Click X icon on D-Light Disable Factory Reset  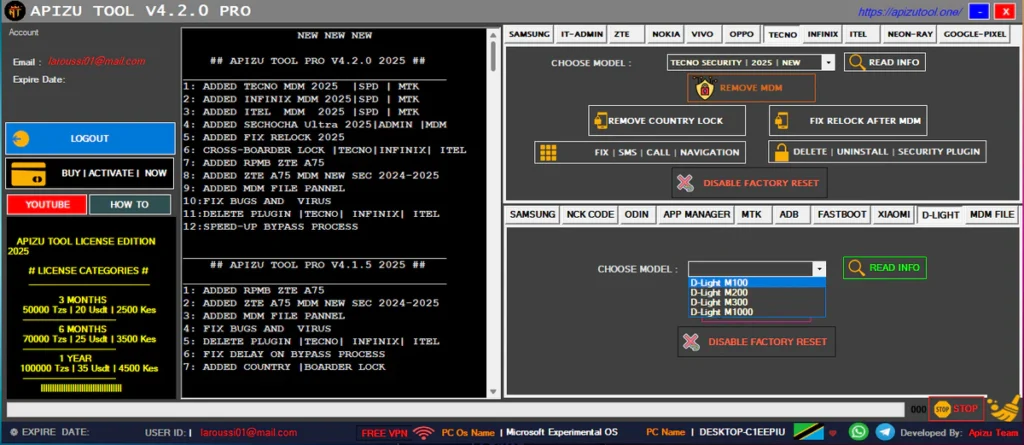pyautogui.click(x=691, y=342)
